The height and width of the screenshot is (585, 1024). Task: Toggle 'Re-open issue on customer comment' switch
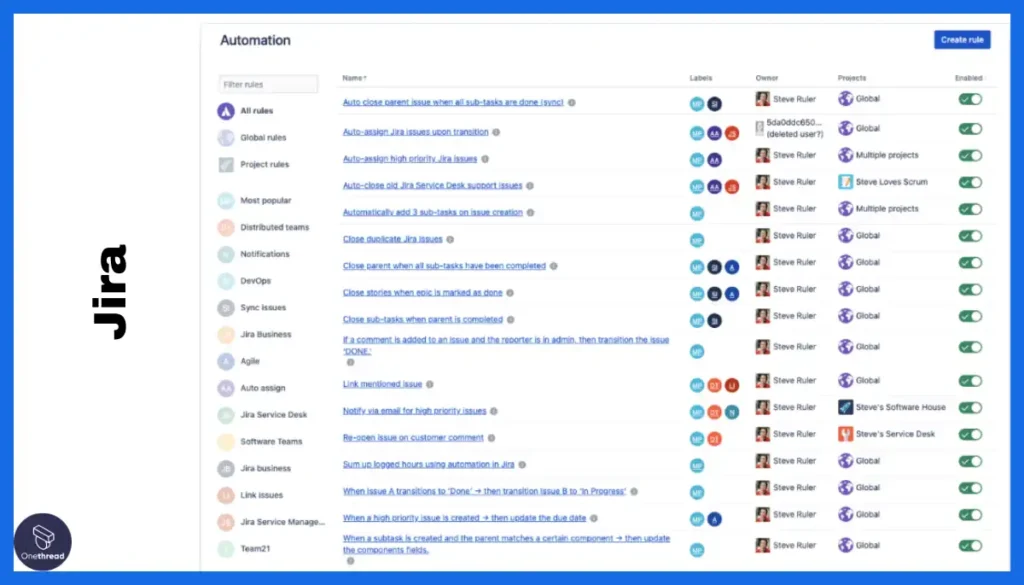(x=970, y=434)
